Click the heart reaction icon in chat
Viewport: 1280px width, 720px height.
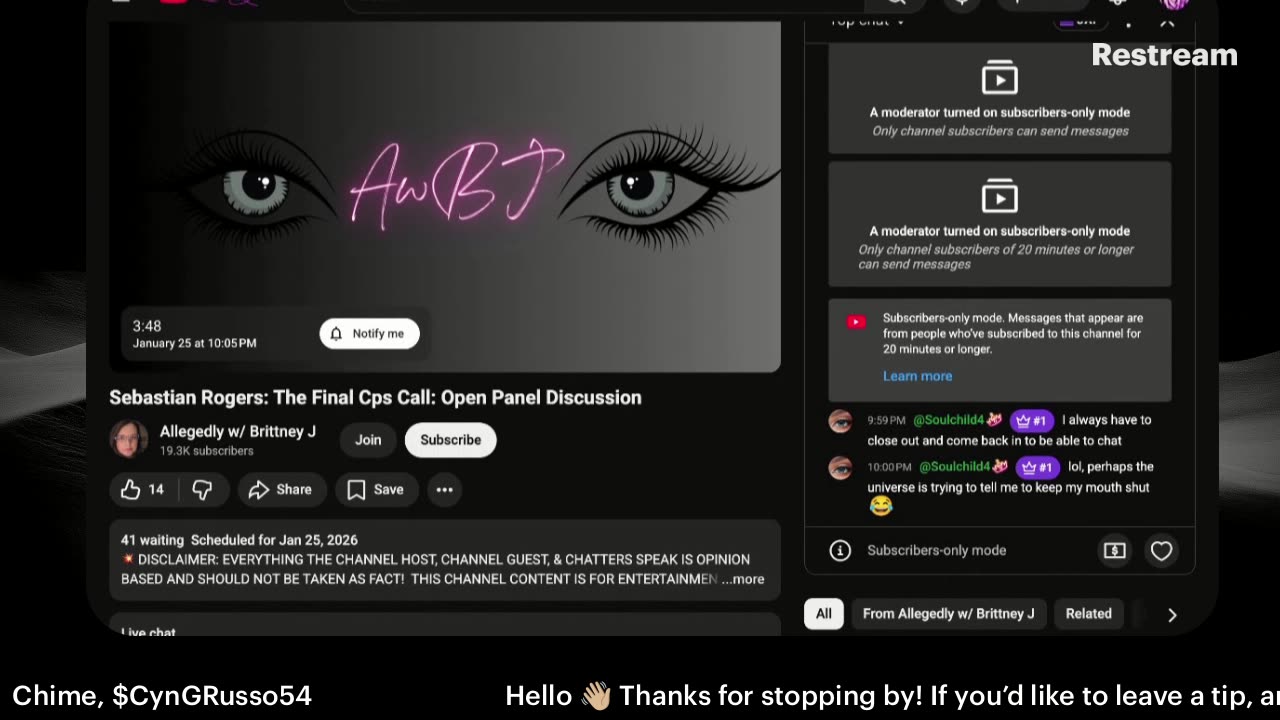pyautogui.click(x=1161, y=550)
